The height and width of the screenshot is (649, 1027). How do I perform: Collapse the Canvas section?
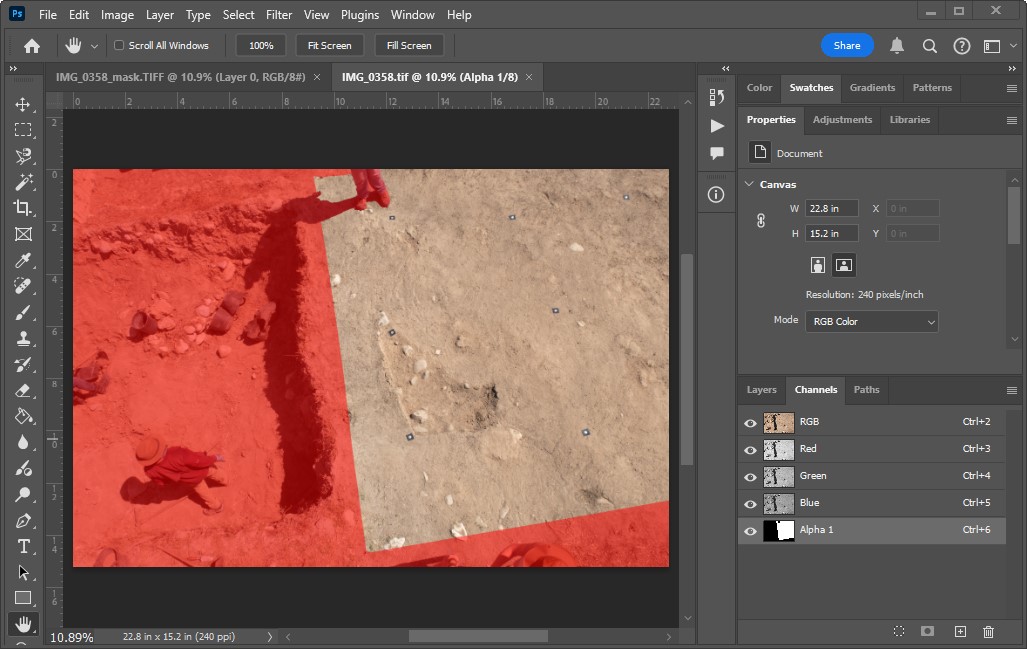750,184
